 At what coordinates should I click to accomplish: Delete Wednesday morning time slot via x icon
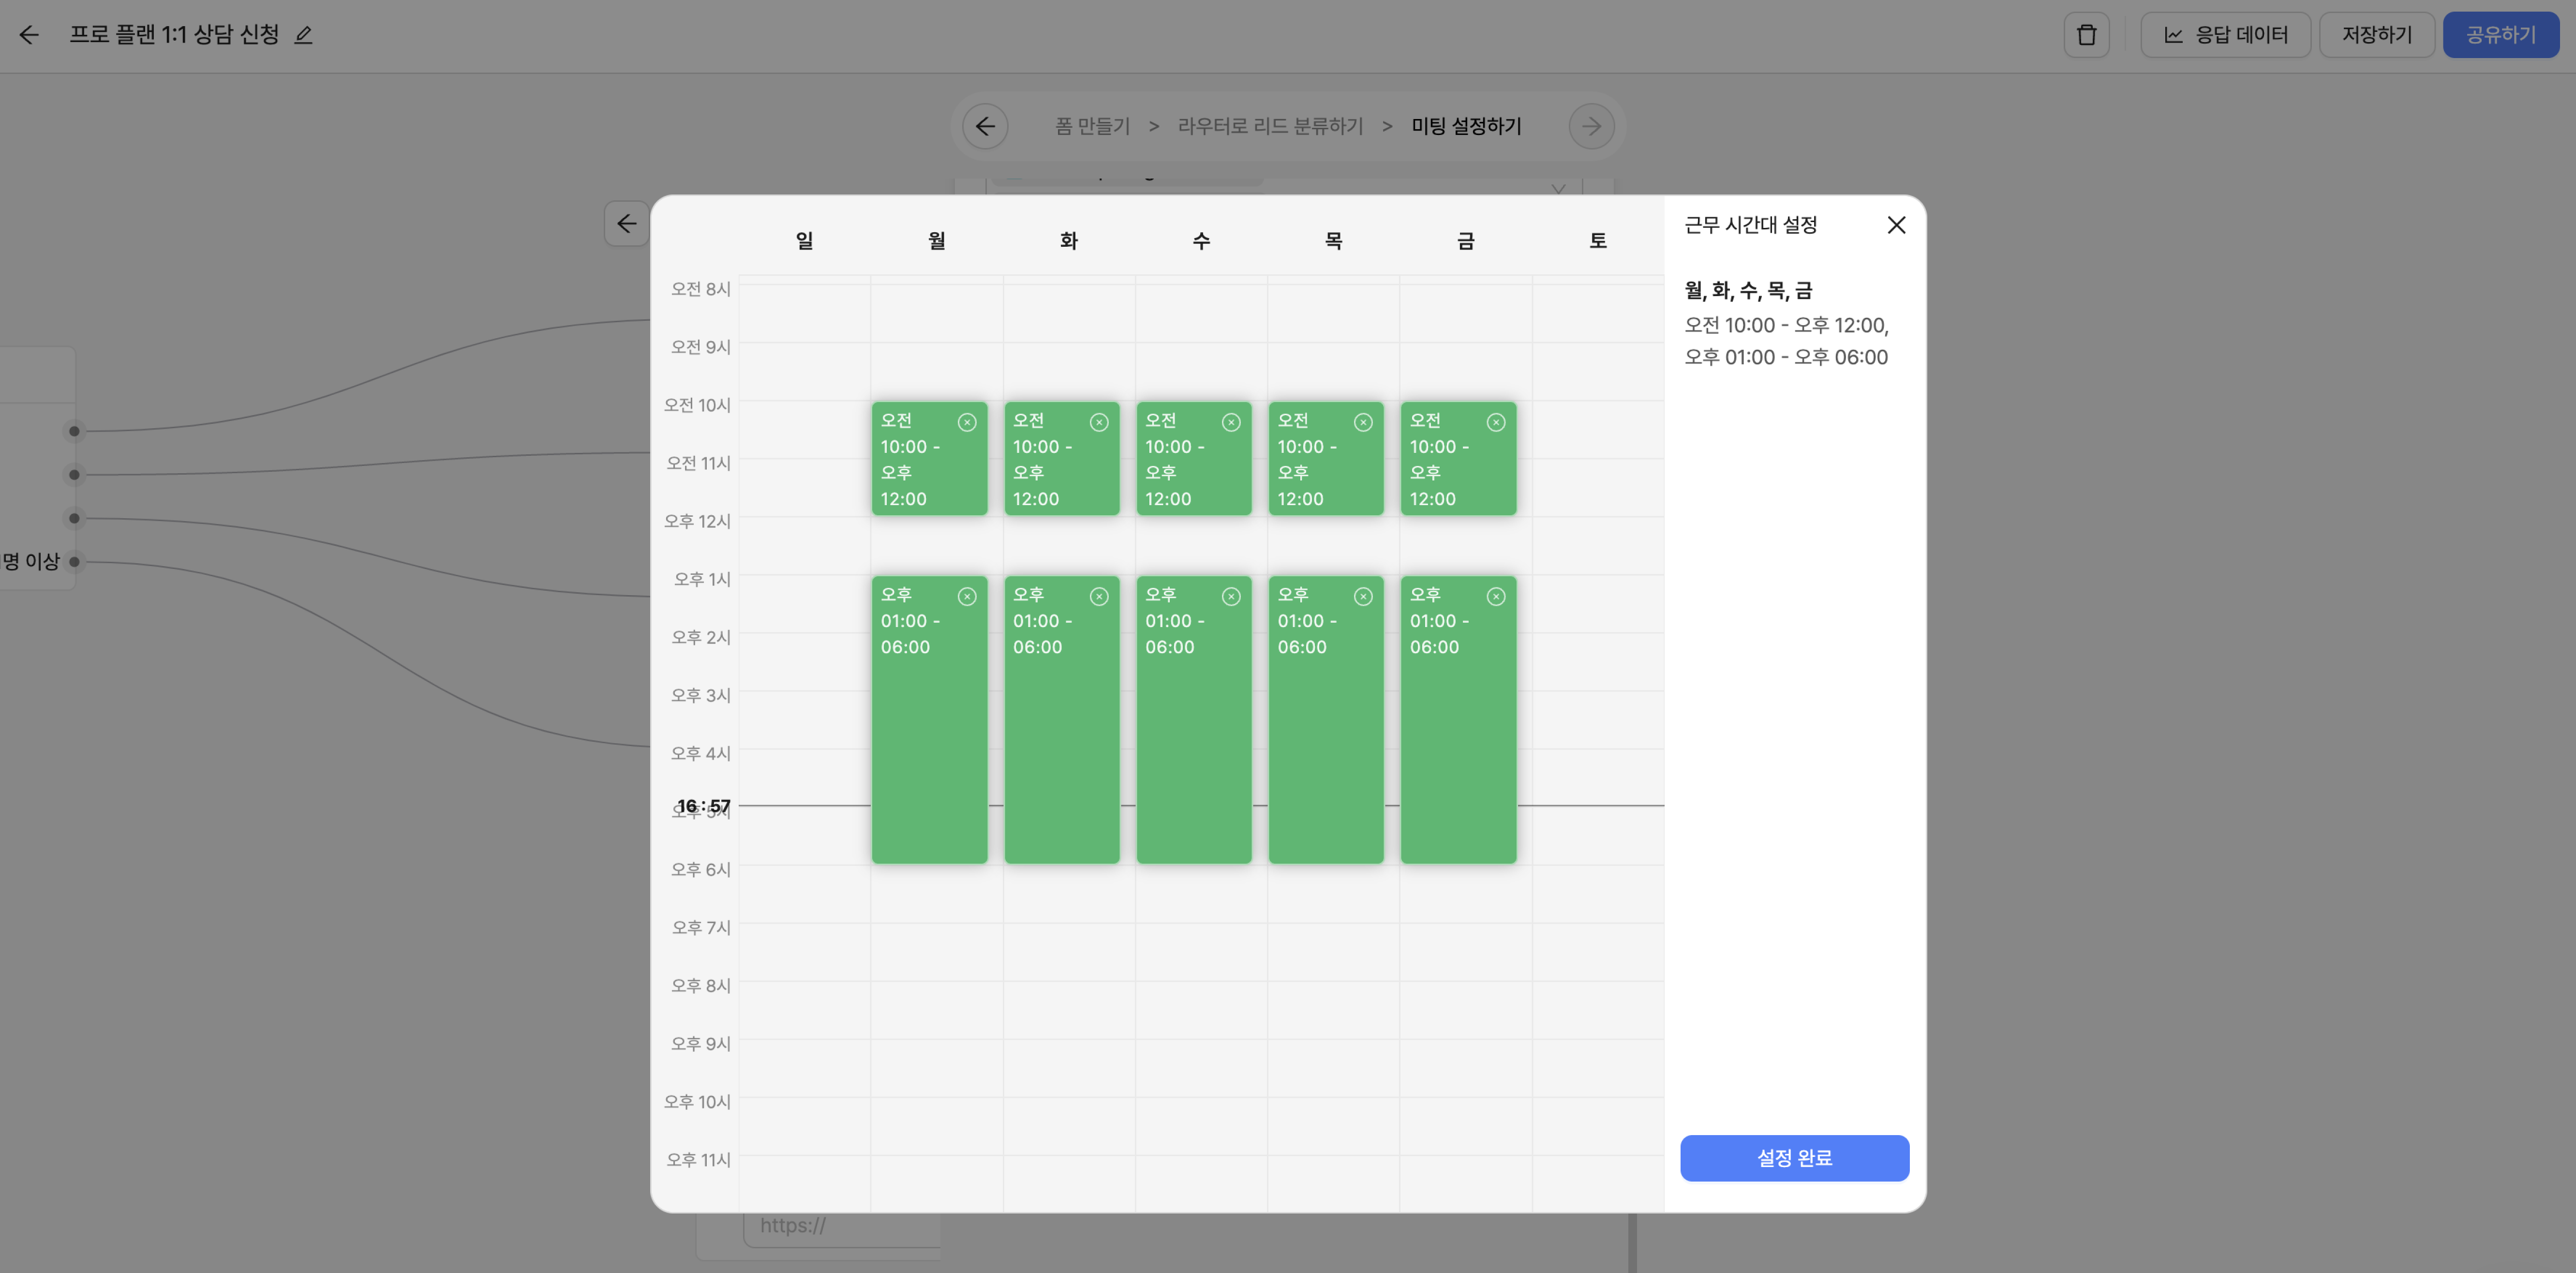click(1231, 422)
